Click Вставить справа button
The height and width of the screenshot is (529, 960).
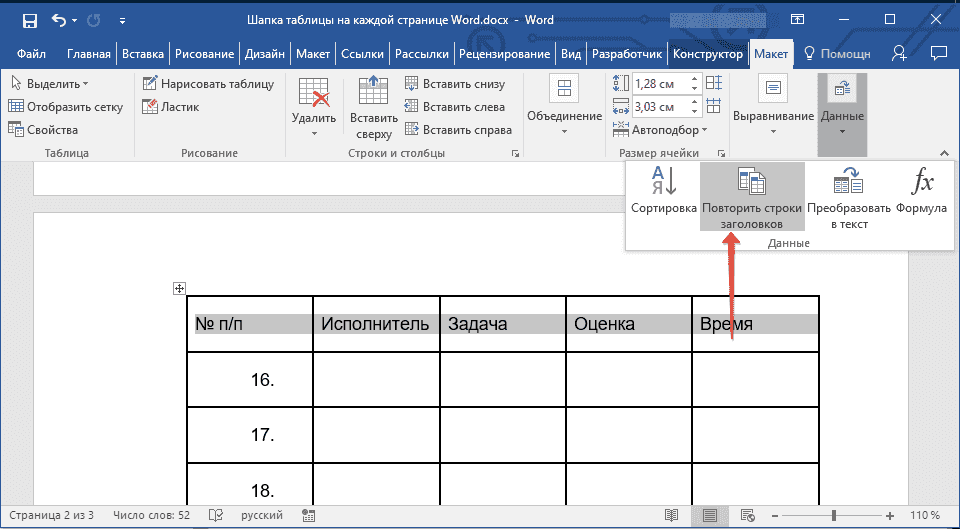coord(458,130)
